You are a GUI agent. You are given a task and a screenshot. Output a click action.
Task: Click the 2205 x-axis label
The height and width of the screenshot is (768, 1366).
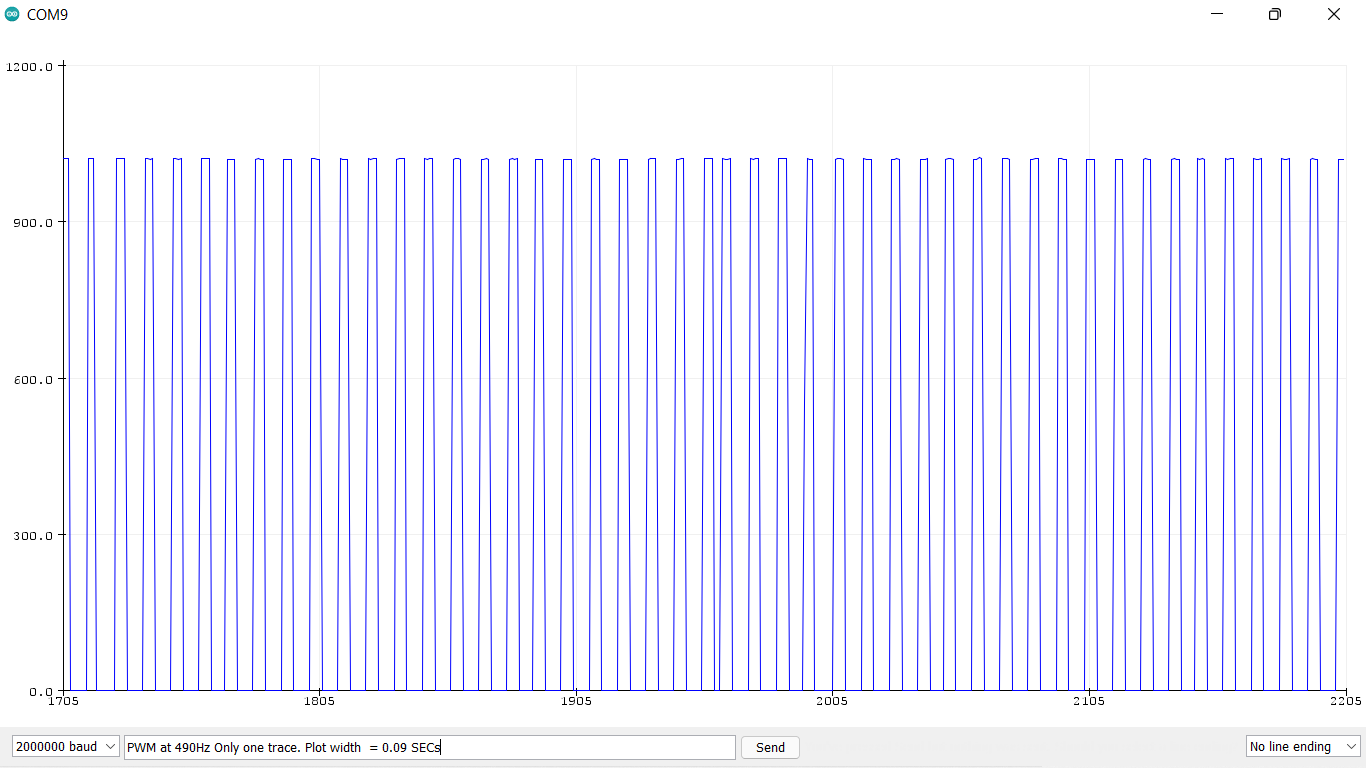tap(1346, 701)
